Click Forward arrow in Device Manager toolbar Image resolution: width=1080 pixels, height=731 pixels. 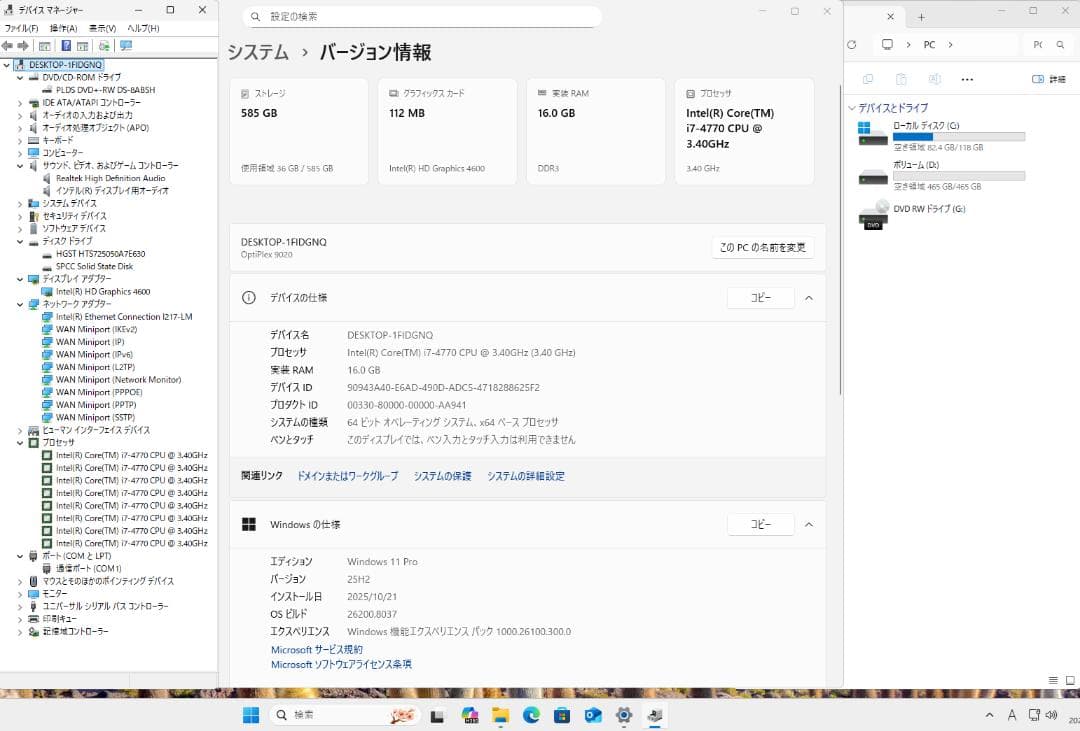pos(23,45)
